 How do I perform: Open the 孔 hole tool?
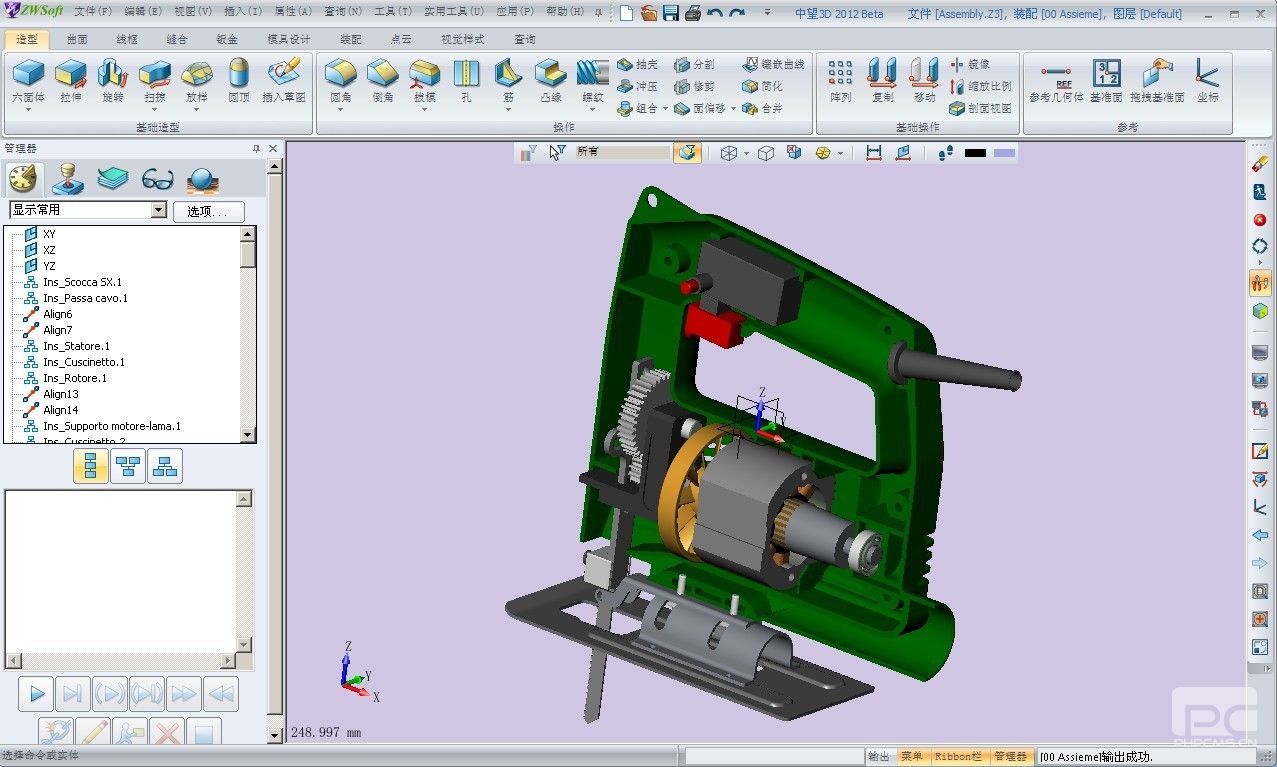pos(465,78)
